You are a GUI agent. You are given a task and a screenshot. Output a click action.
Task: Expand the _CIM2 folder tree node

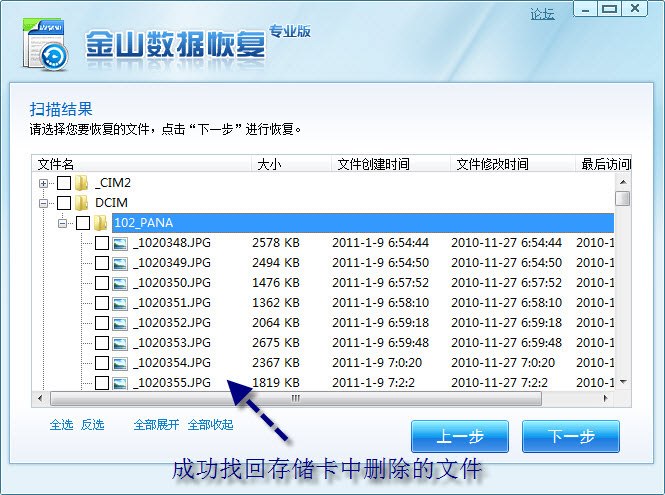click(43, 183)
